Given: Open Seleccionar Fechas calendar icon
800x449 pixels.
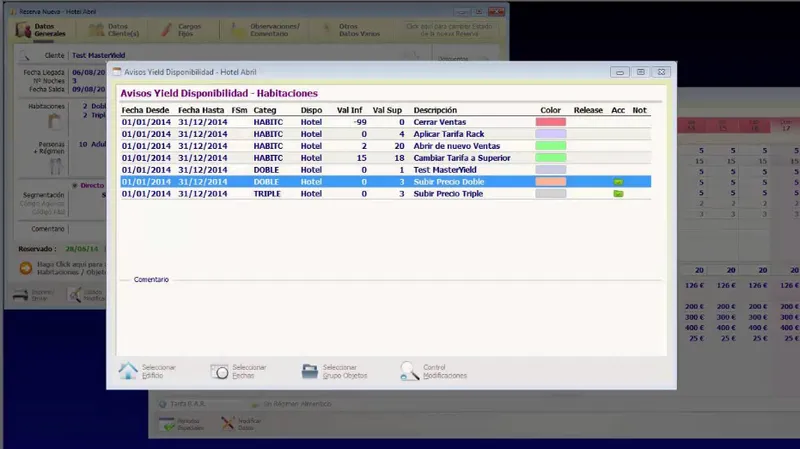Looking at the screenshot, I should [x=219, y=371].
